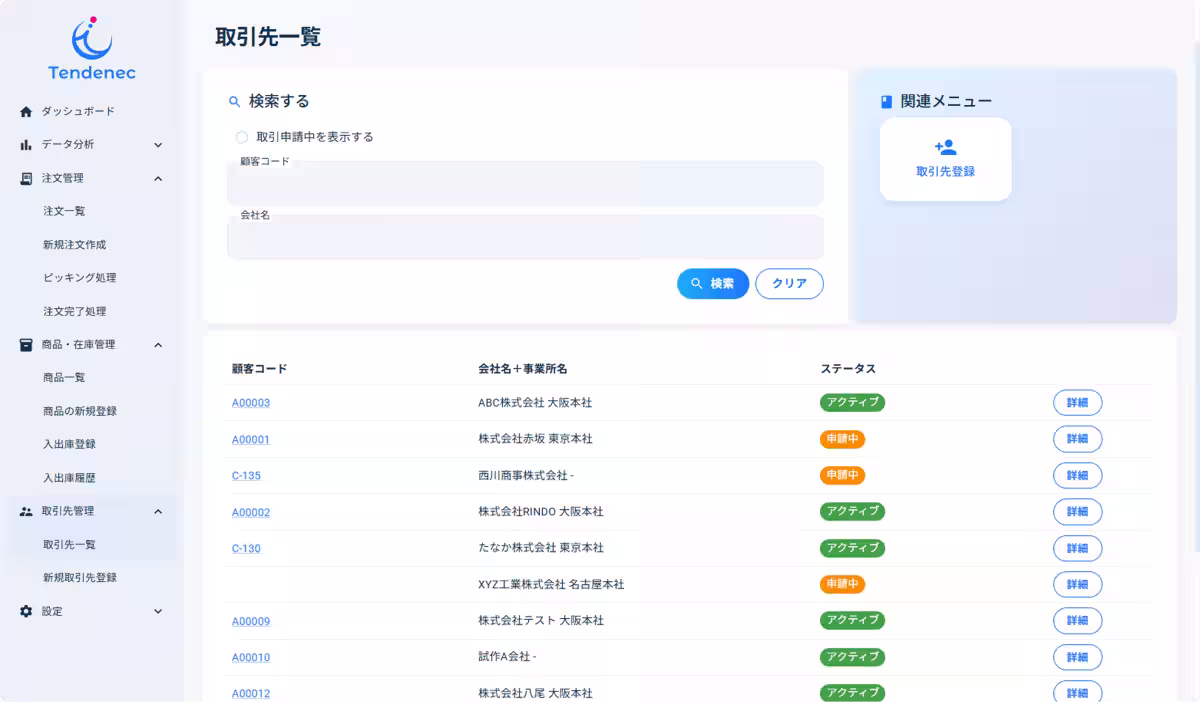Click the 取引先登録 add-person icon card
This screenshot has width=1200, height=702.
point(945,146)
